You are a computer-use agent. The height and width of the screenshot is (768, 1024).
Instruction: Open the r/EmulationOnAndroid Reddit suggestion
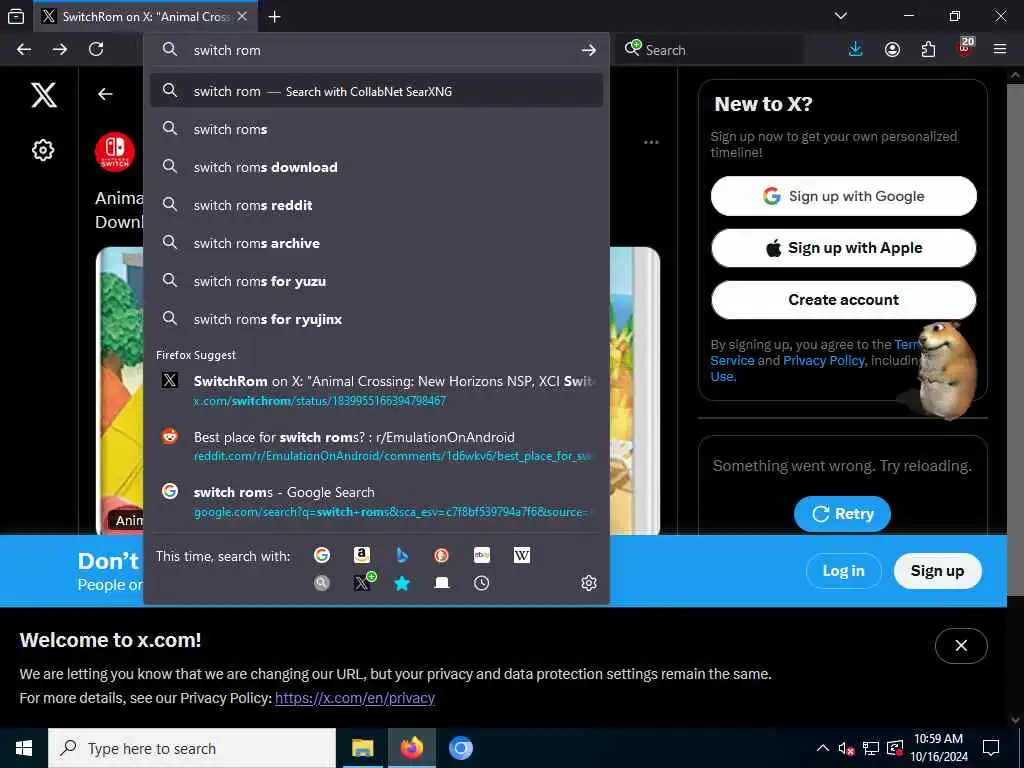point(376,445)
